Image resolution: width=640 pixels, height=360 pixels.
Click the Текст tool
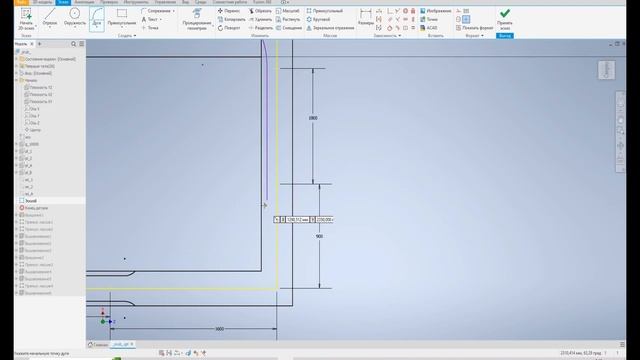click(x=149, y=19)
